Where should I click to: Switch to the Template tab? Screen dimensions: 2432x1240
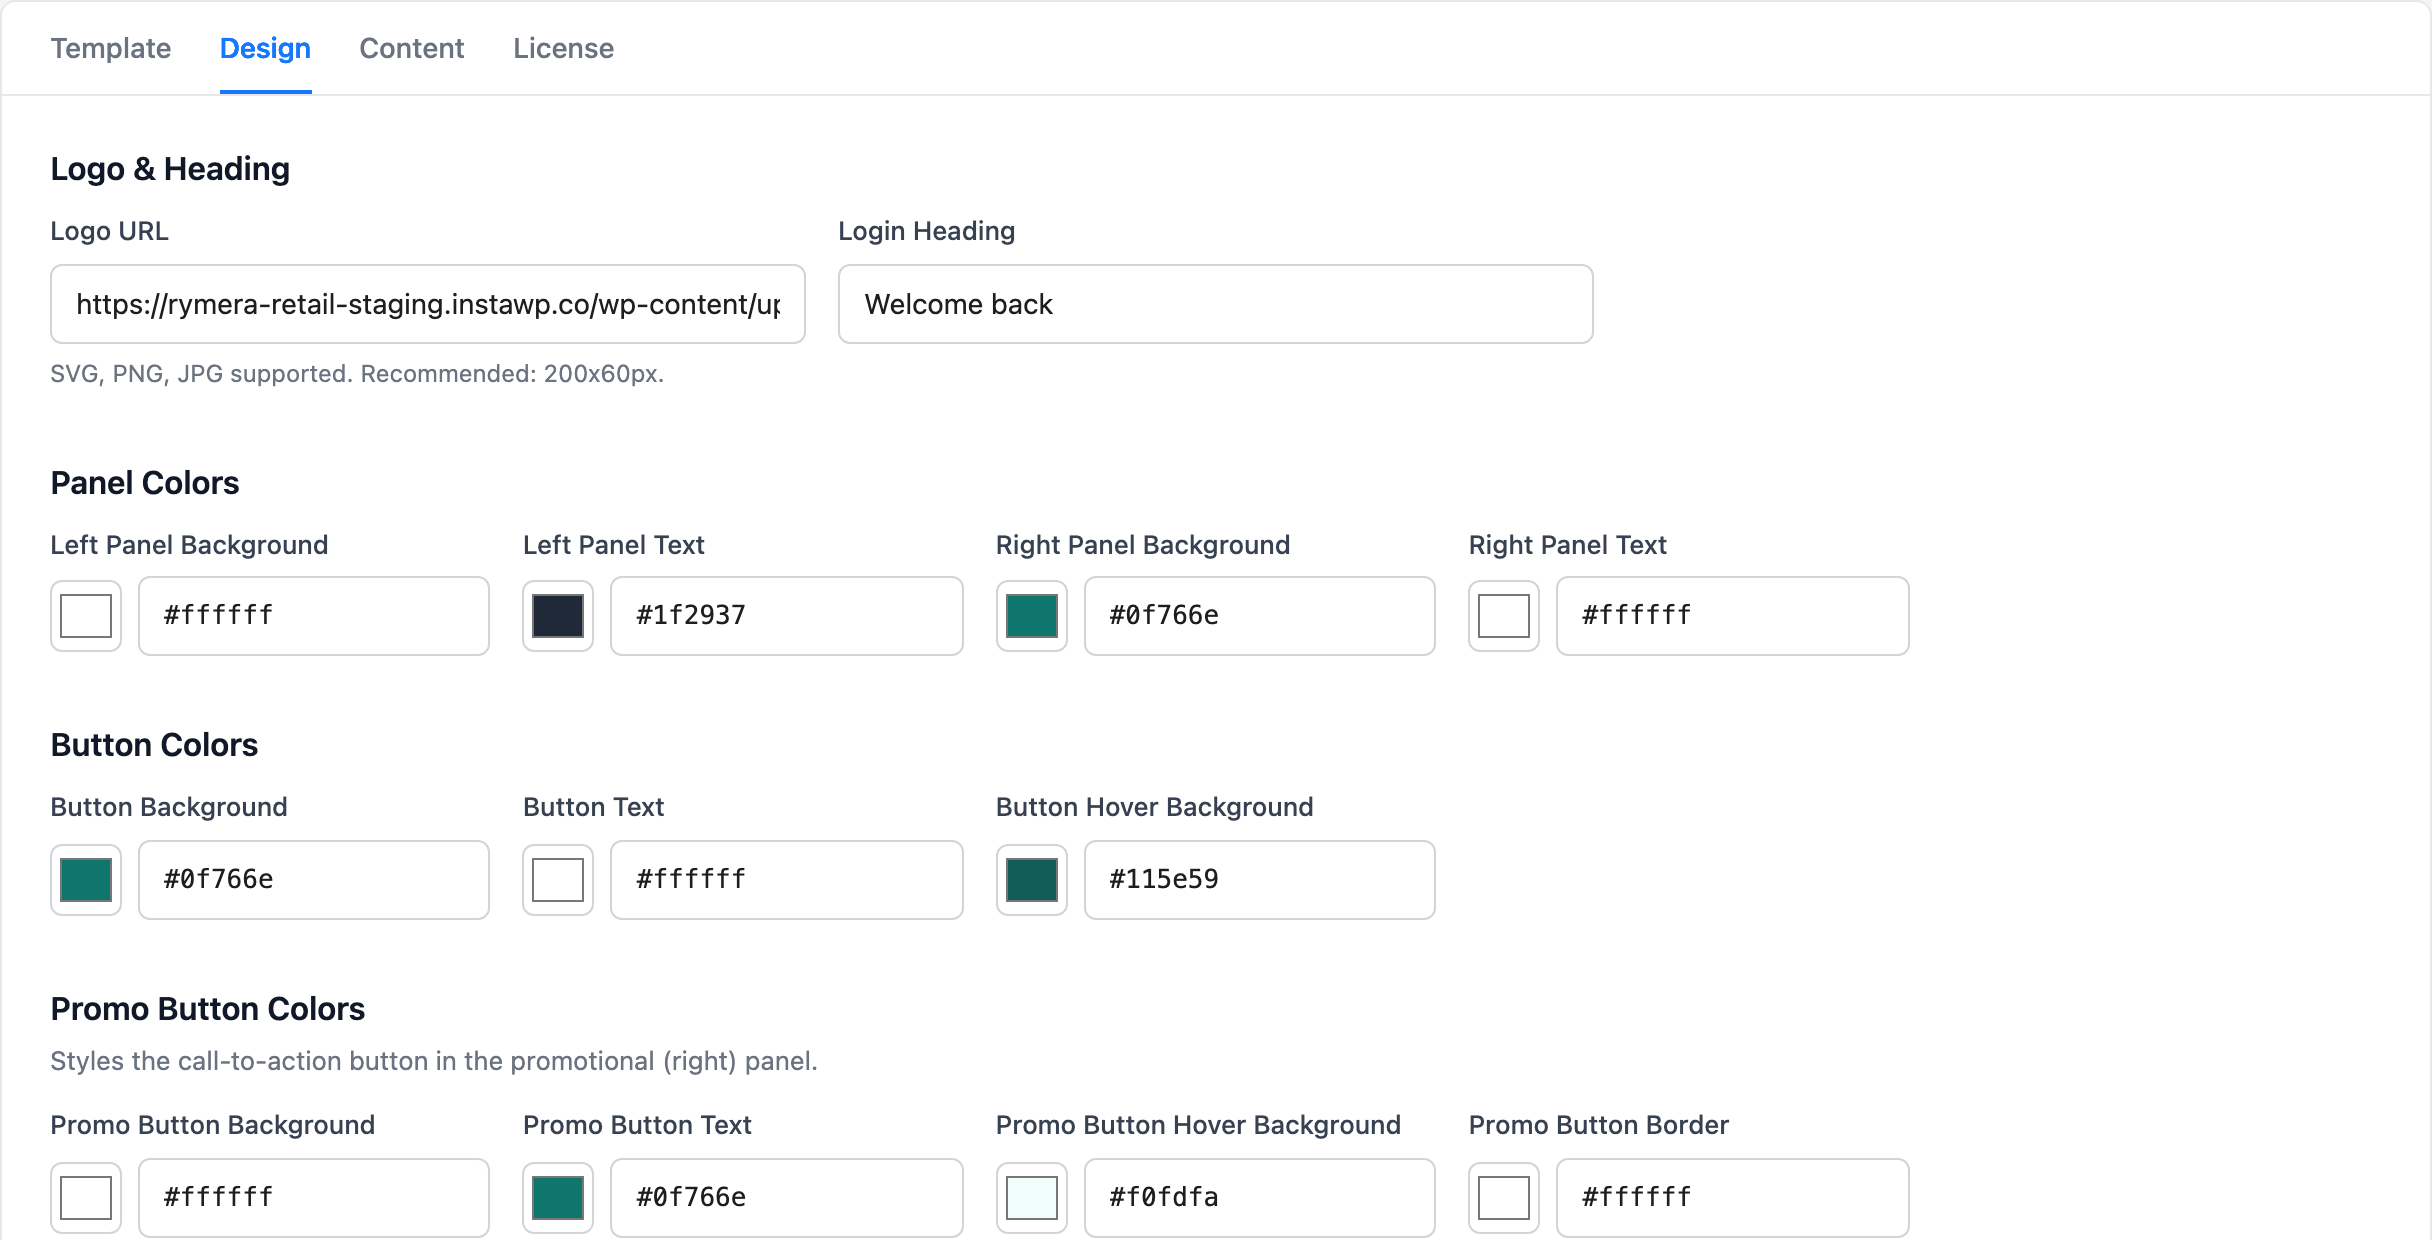point(111,48)
